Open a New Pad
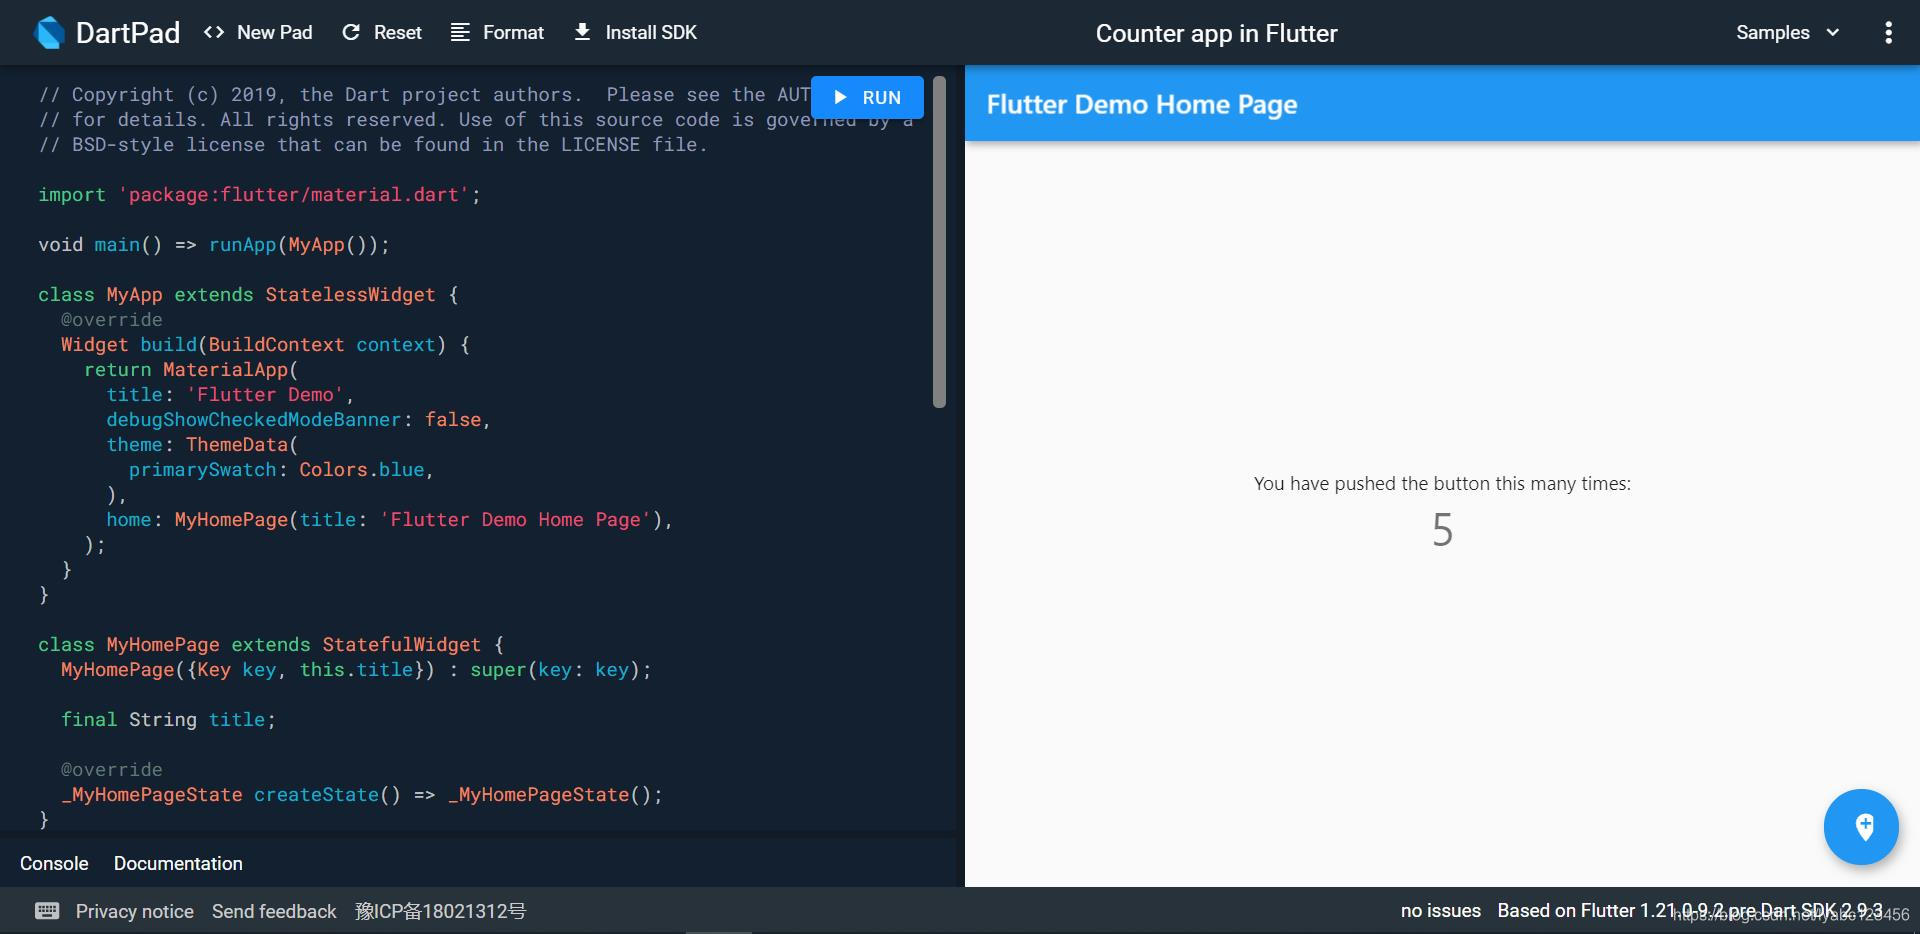This screenshot has height=934, width=1920. (x=258, y=33)
